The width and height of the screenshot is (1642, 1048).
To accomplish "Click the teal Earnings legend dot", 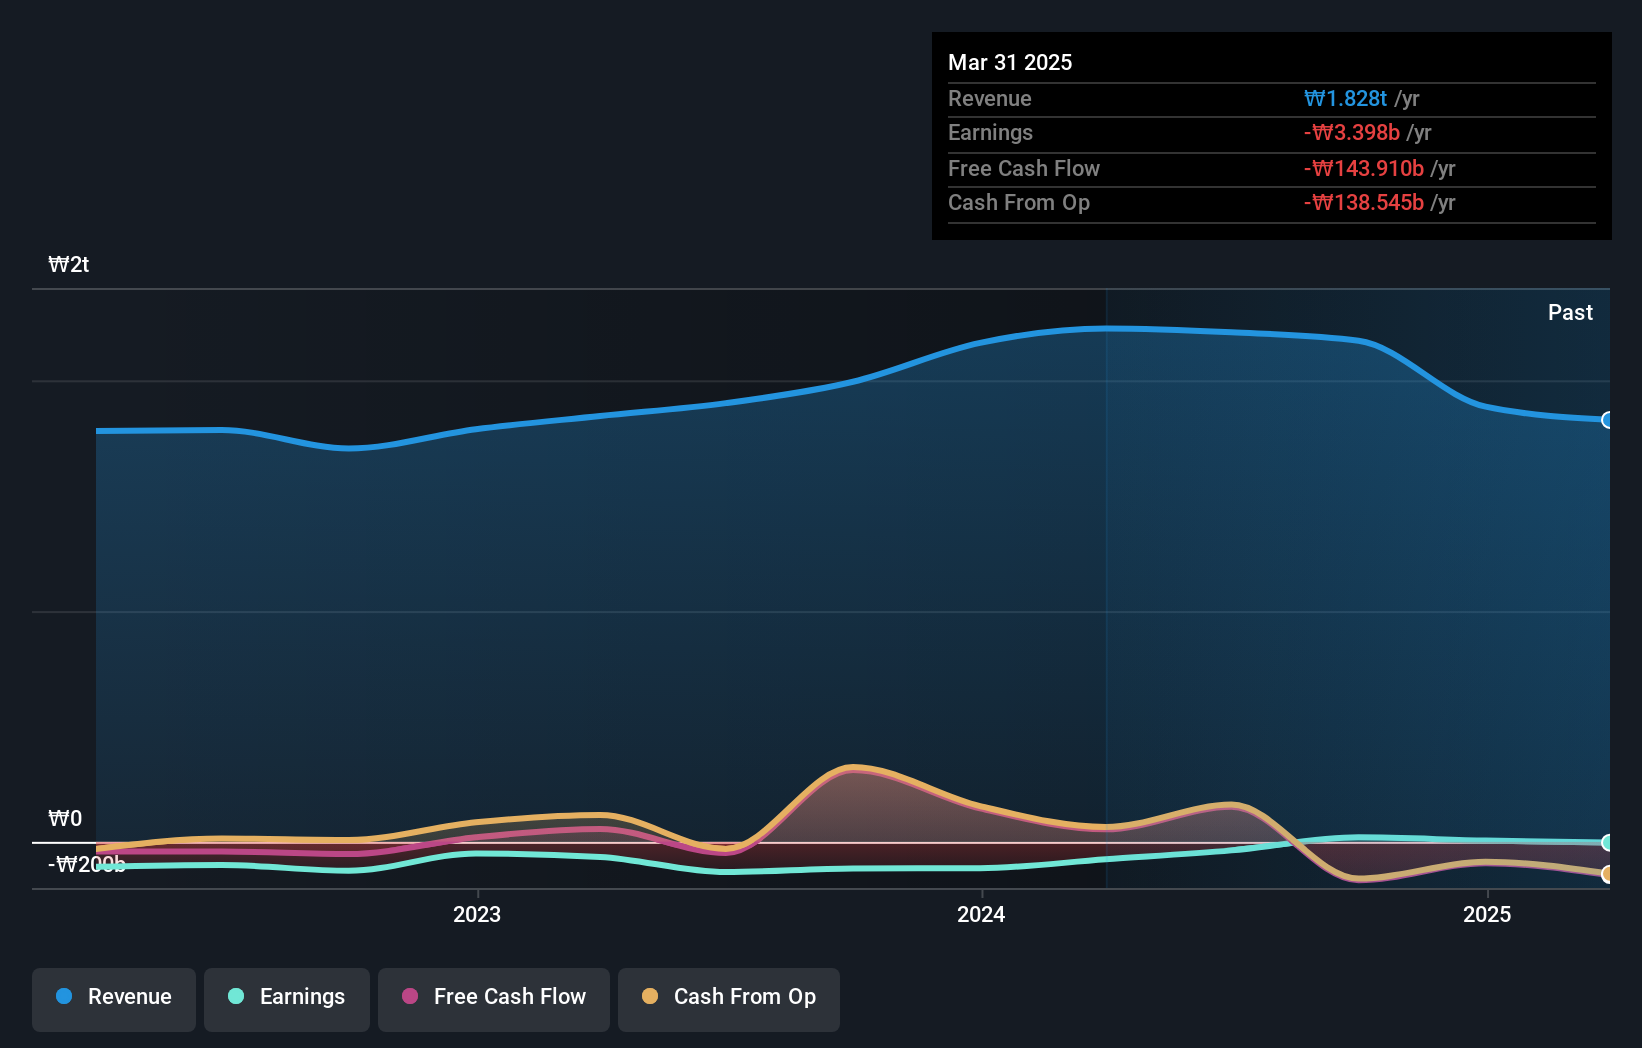I will 236,996.
